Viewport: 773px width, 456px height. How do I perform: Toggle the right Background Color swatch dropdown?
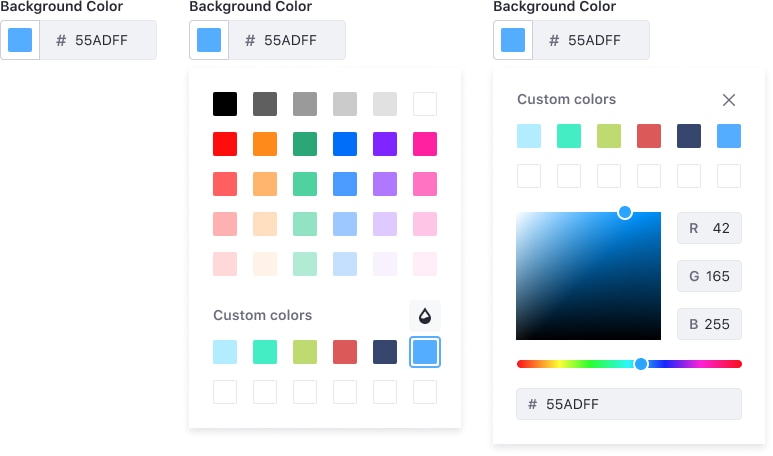click(x=513, y=41)
